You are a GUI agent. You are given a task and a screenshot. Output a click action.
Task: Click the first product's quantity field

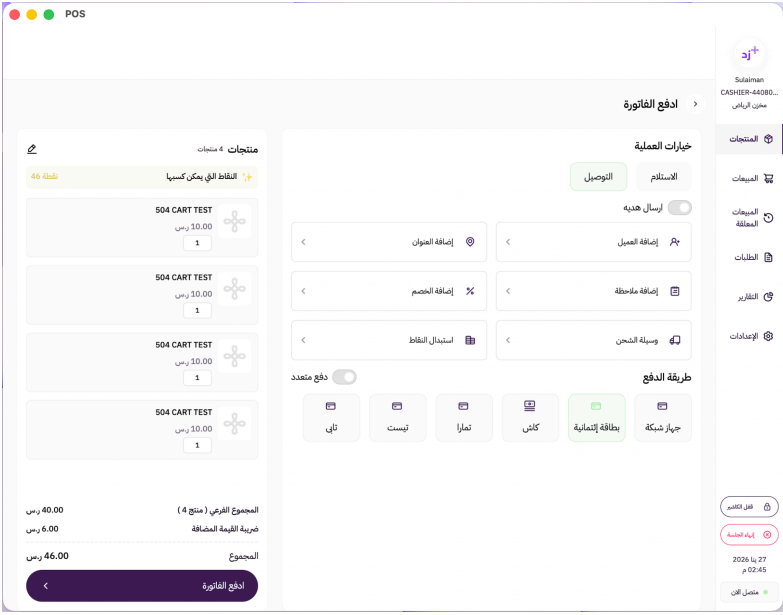(x=197, y=243)
